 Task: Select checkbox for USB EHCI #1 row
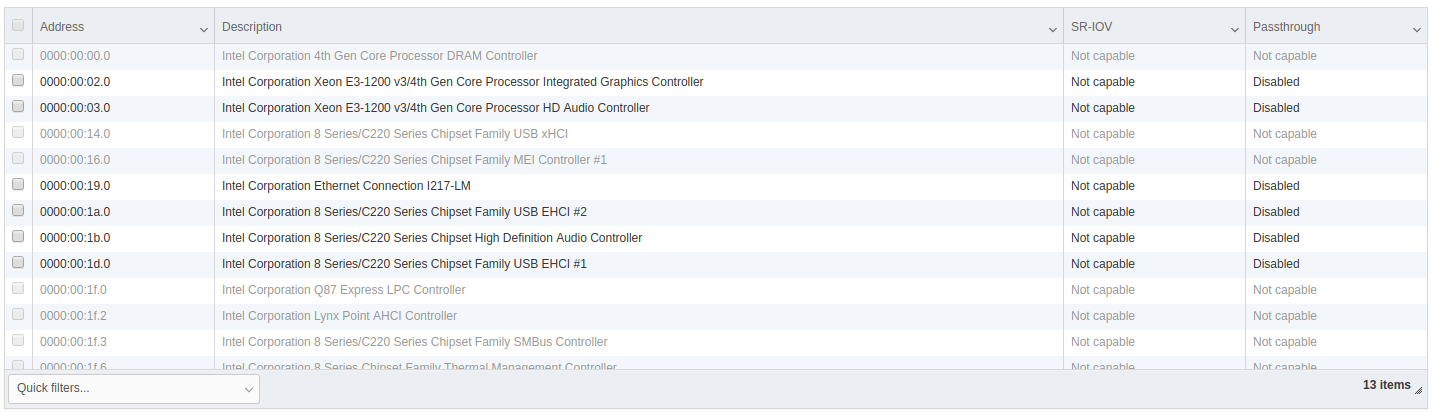coord(17,262)
